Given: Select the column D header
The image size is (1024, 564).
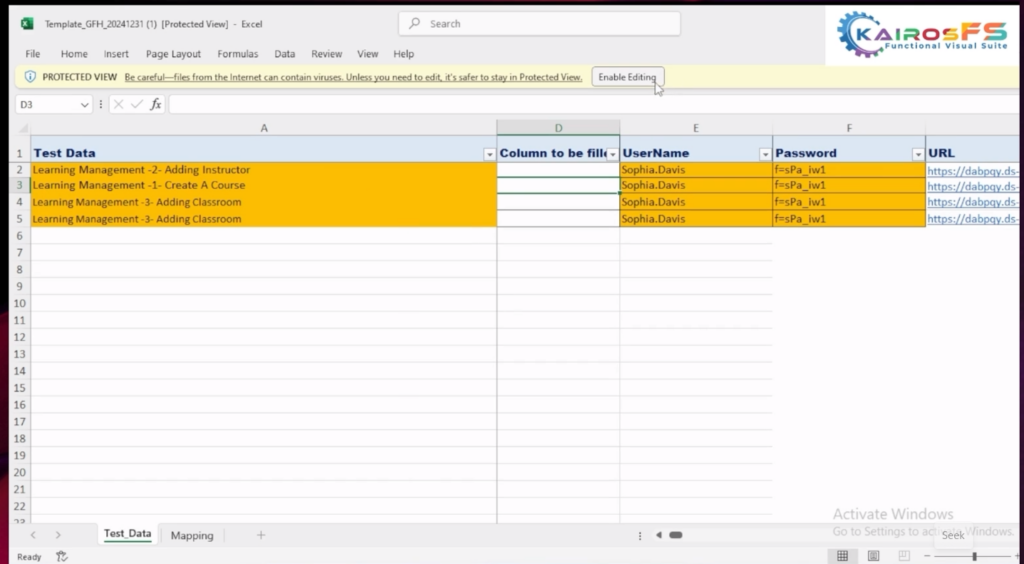Looking at the screenshot, I should [x=558, y=127].
